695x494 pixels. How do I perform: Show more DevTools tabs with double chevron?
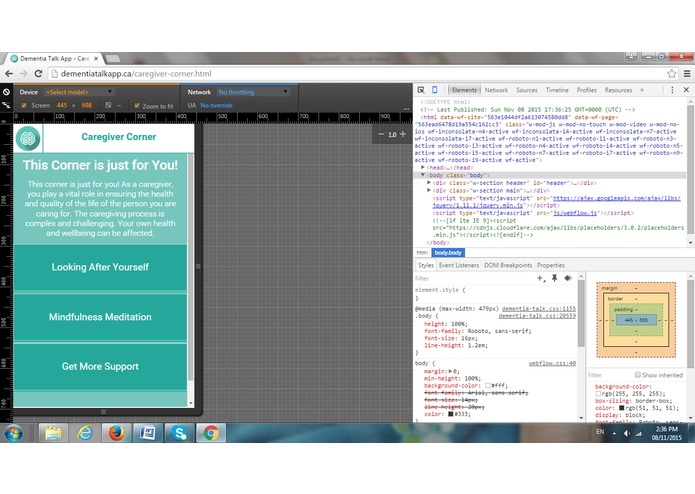coord(641,90)
